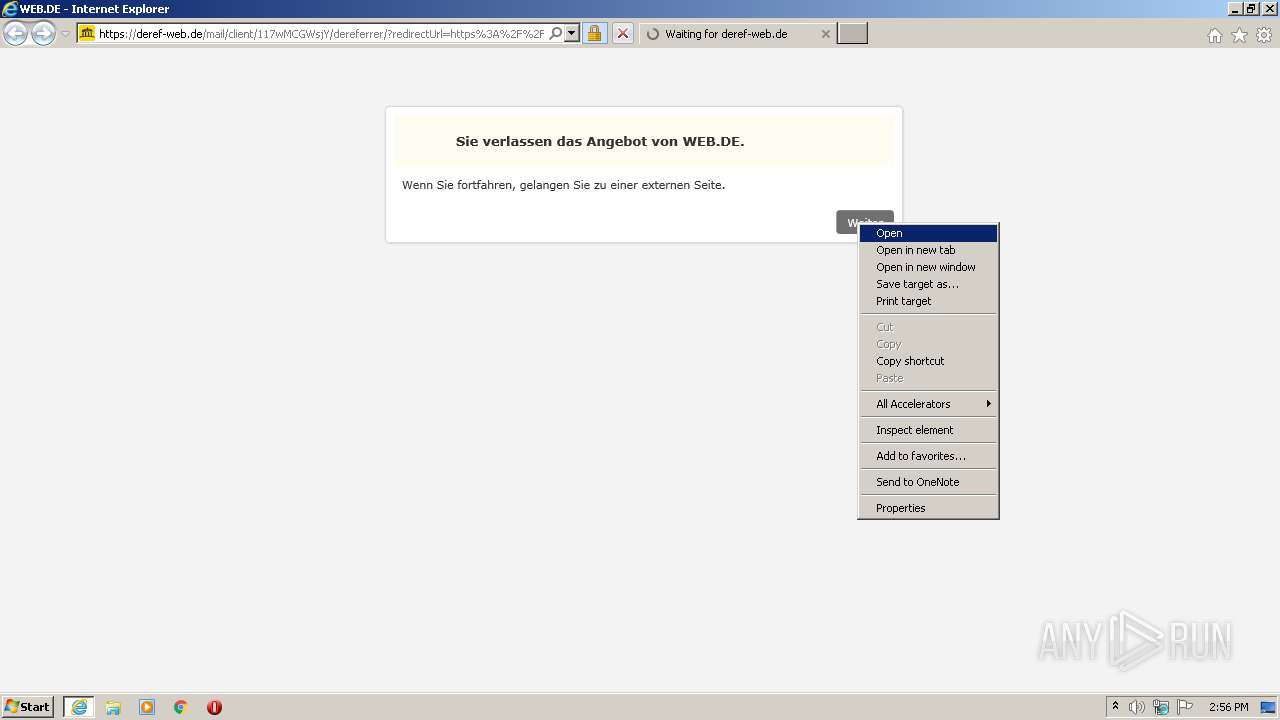
Task: Select Send to OneNote
Action: pyautogui.click(x=928, y=482)
